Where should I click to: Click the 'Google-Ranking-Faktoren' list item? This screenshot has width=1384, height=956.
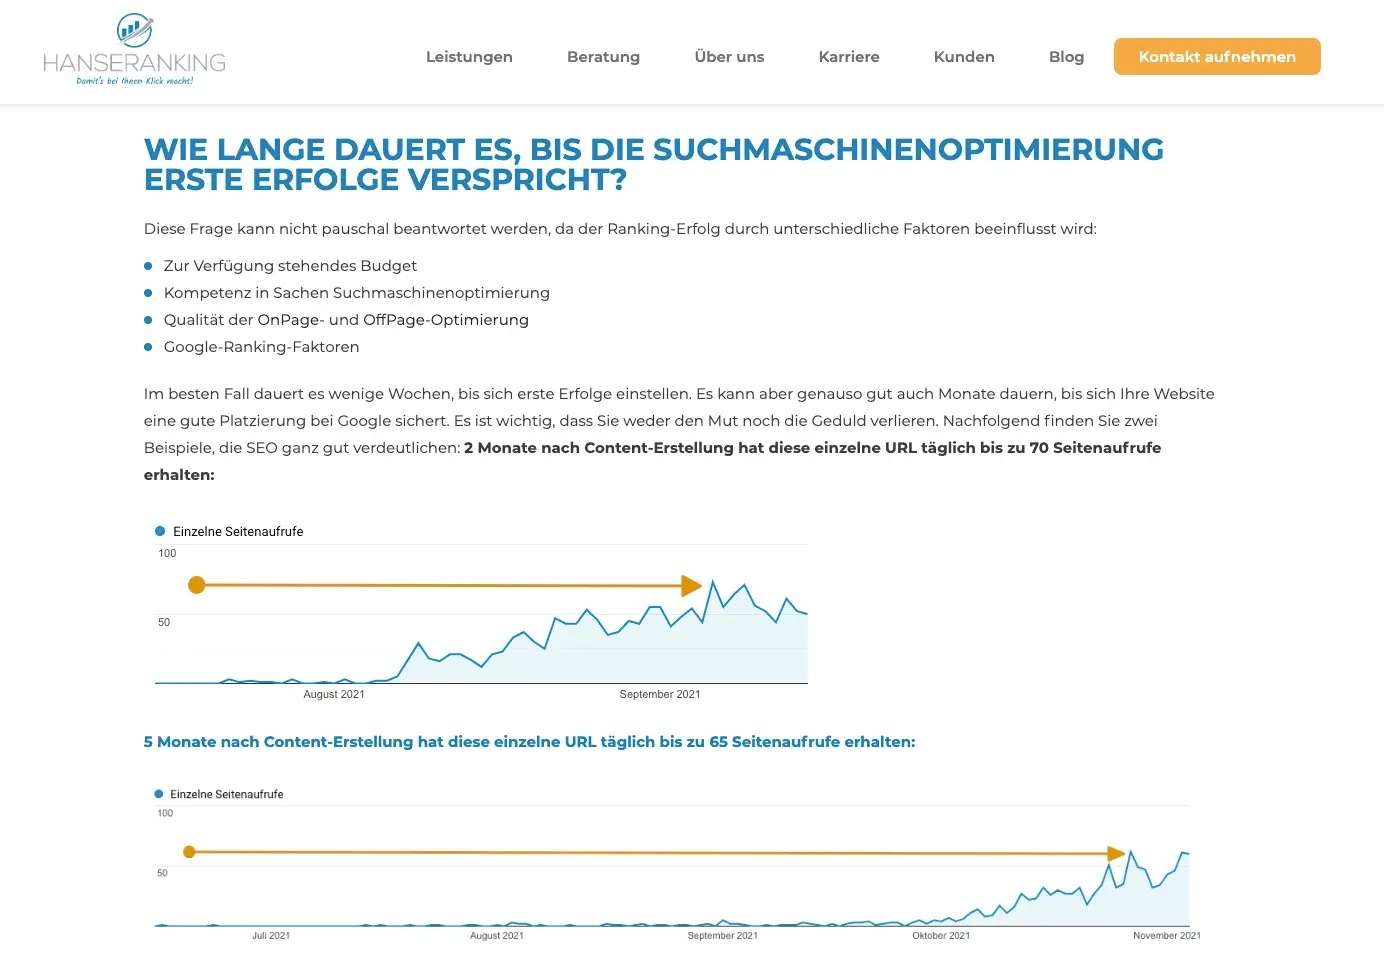point(261,347)
